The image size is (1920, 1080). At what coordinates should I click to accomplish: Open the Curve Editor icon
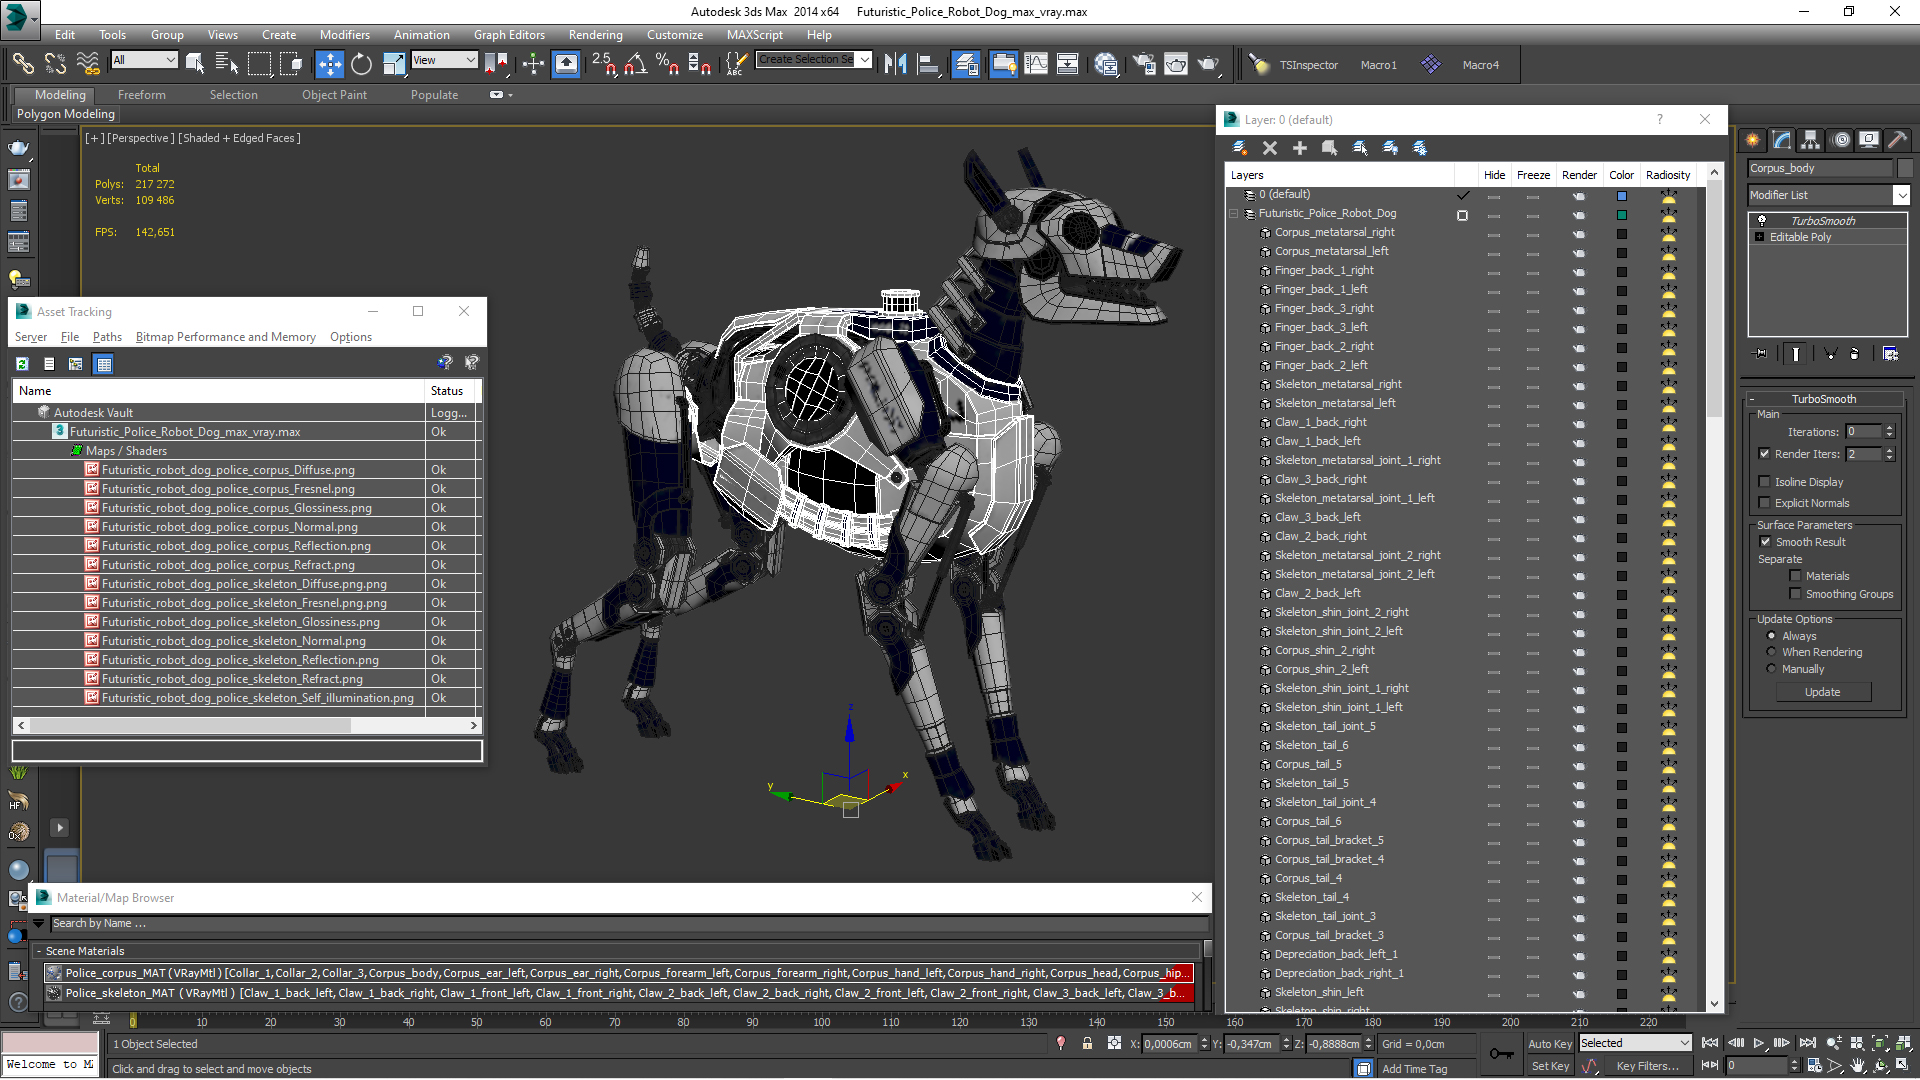pos(1036,64)
